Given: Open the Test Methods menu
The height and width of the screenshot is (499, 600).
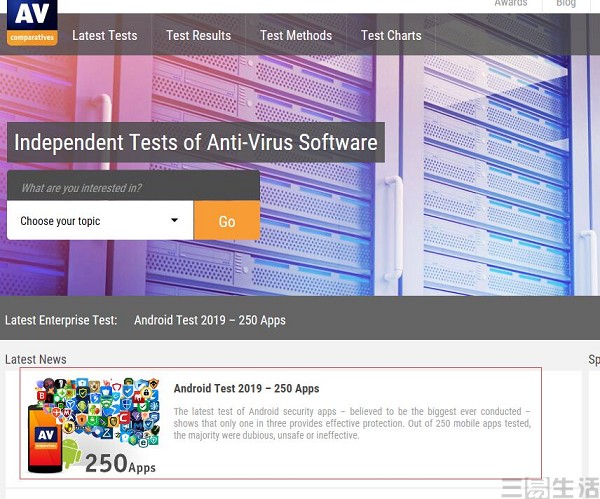Looking at the screenshot, I should (296, 36).
